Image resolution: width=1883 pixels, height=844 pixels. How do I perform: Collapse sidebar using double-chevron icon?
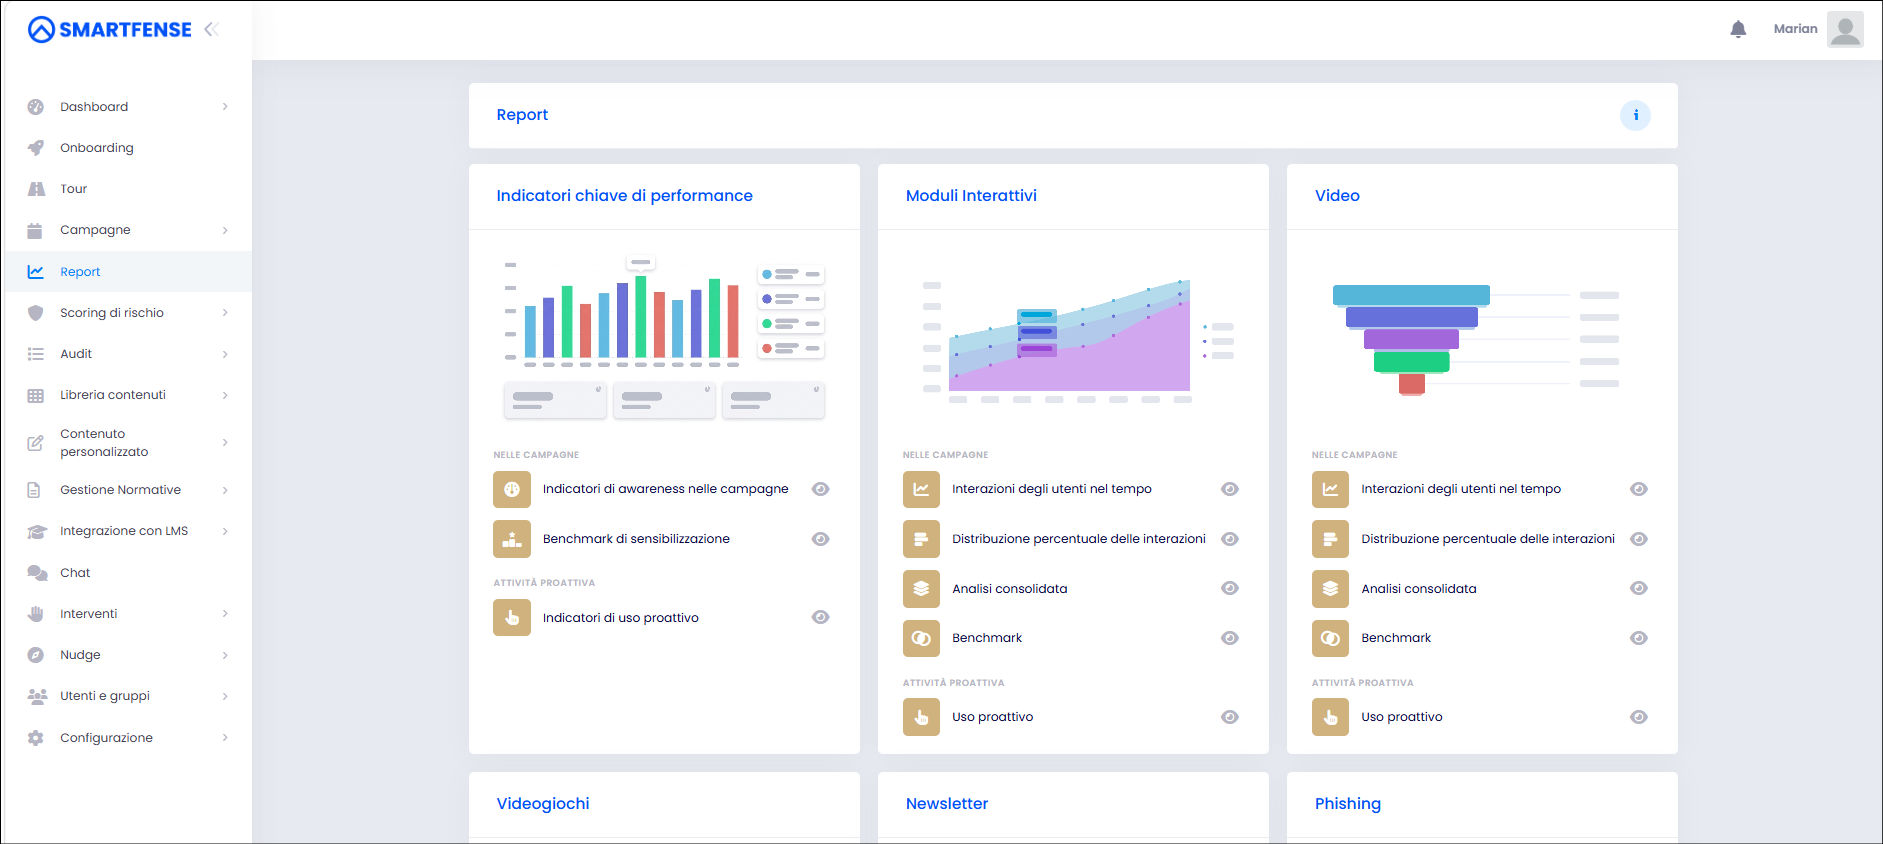(211, 29)
